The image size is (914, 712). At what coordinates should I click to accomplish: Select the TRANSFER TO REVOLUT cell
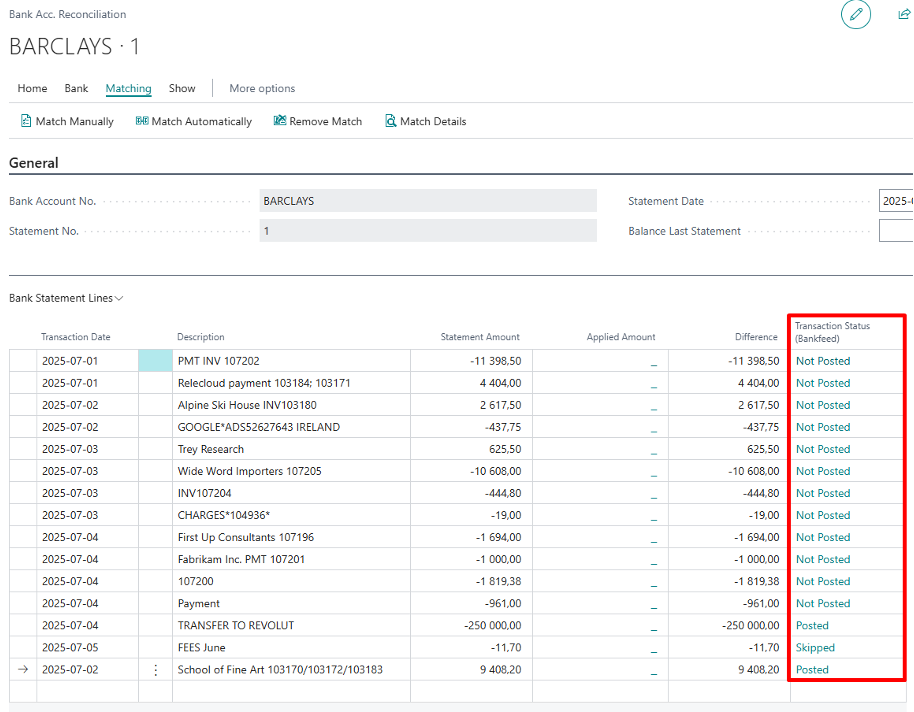[291, 626]
